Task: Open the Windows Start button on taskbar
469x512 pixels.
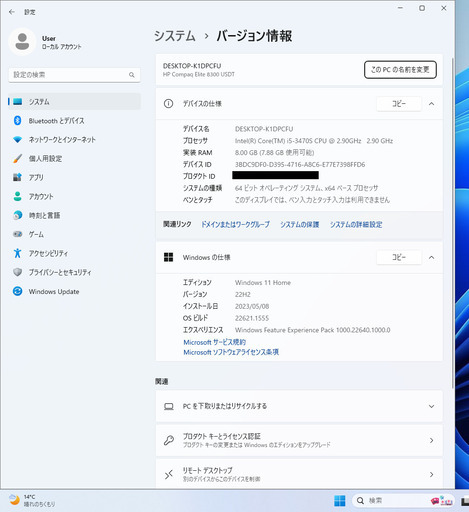Action: click(340, 500)
